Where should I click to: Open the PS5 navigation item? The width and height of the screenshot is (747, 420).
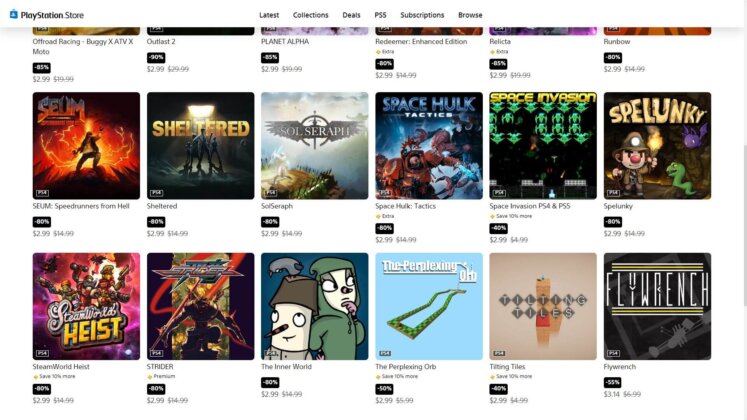(x=380, y=15)
